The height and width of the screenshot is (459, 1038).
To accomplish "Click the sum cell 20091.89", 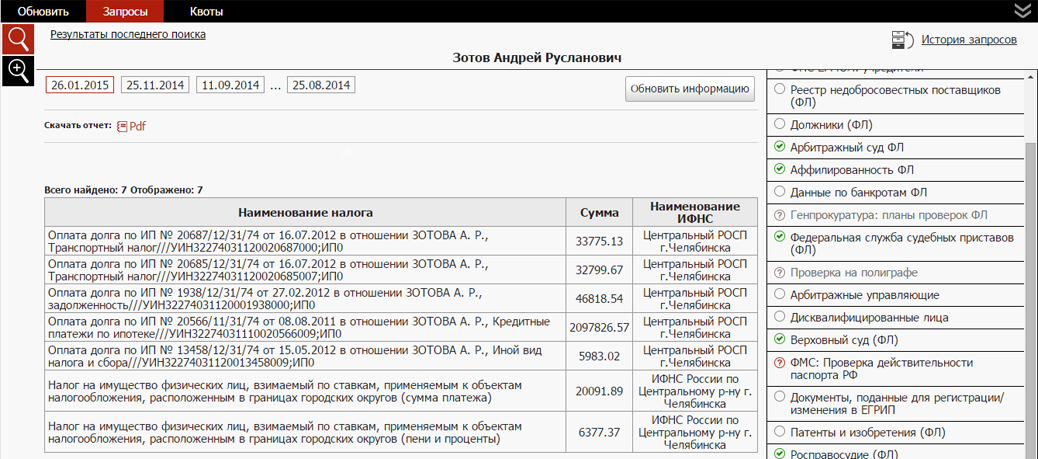I will pyautogui.click(x=600, y=391).
